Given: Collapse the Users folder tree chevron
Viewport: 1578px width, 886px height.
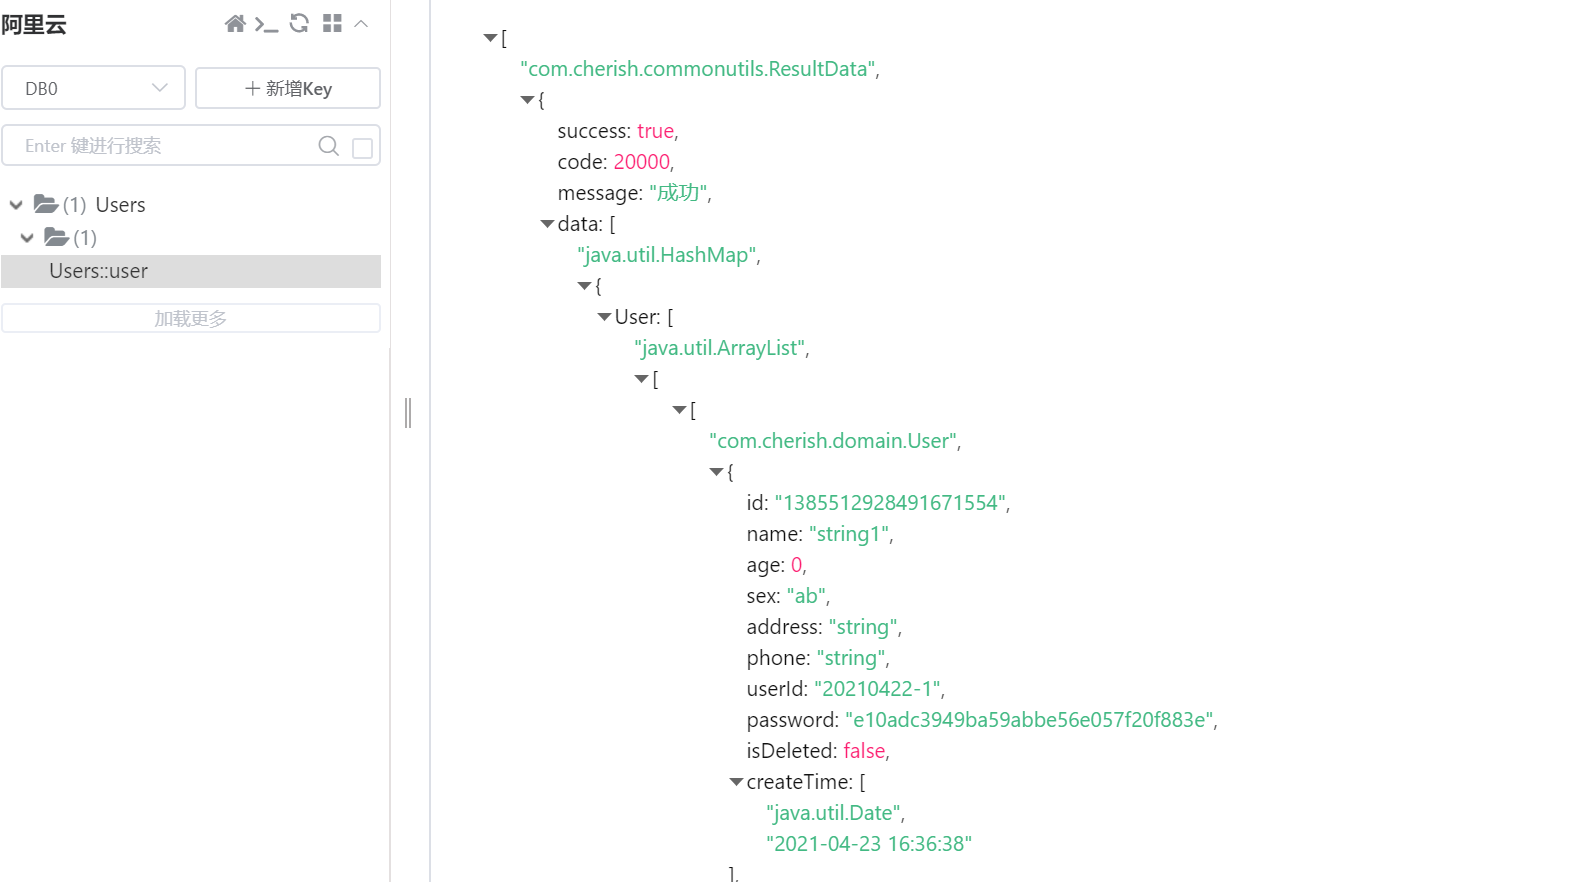Looking at the screenshot, I should pyautogui.click(x=16, y=205).
